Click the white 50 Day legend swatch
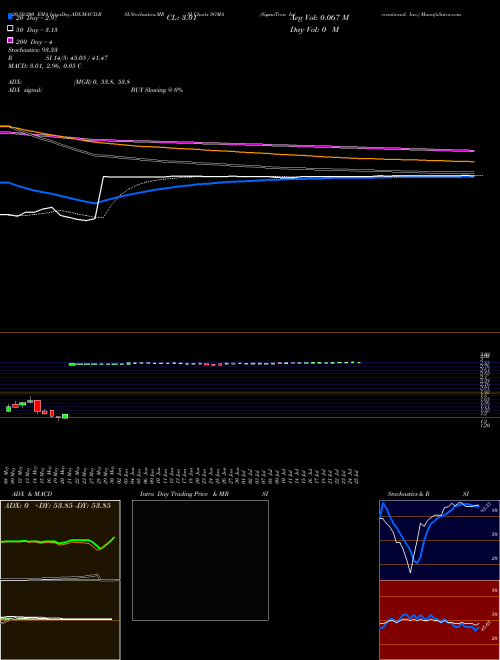The image size is (500, 660). pos(11,29)
